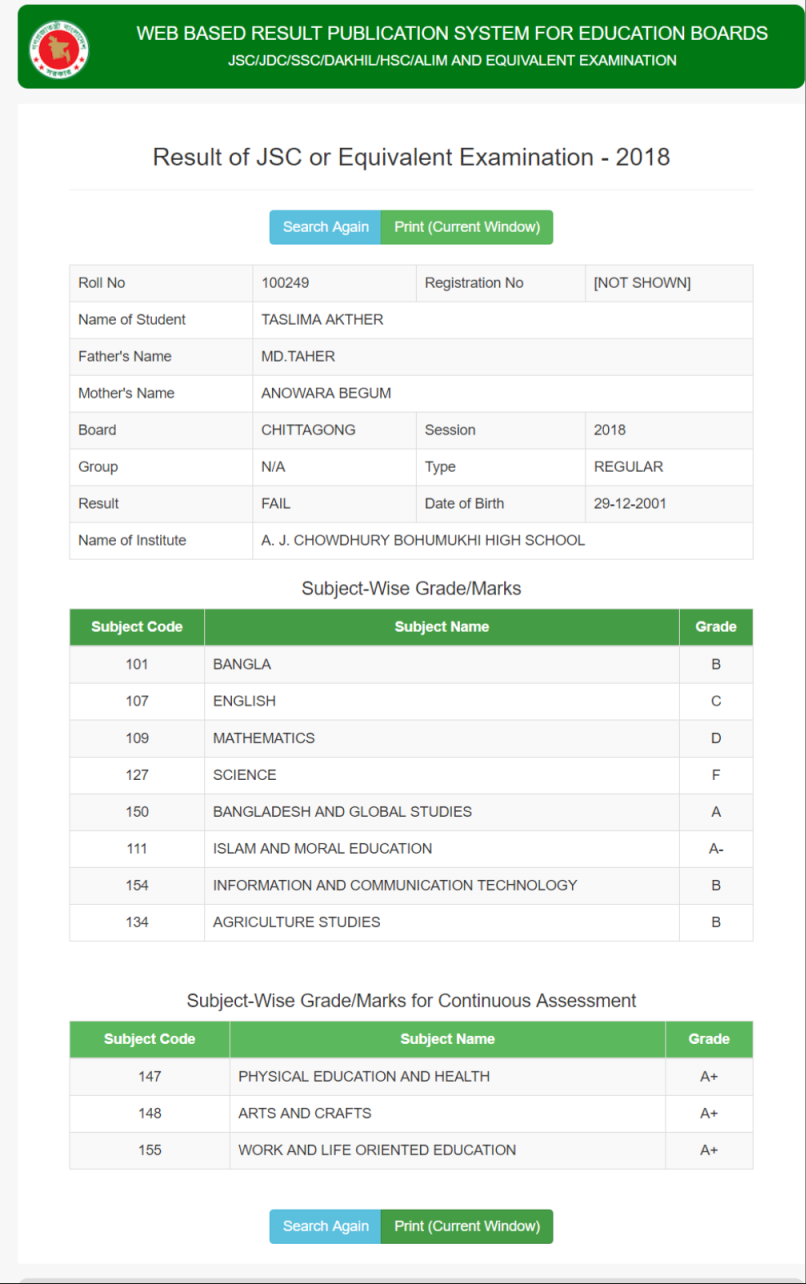Click INFORMATION AND COMMUNICATION TECHNOLOGY subject name
This screenshot has width=806, height=1284.
[x=395, y=885]
